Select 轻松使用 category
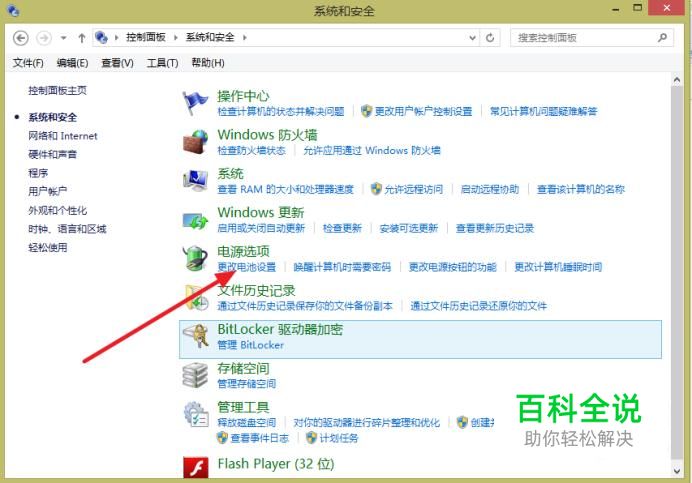Viewport: 692px width, 483px height. click(x=48, y=247)
